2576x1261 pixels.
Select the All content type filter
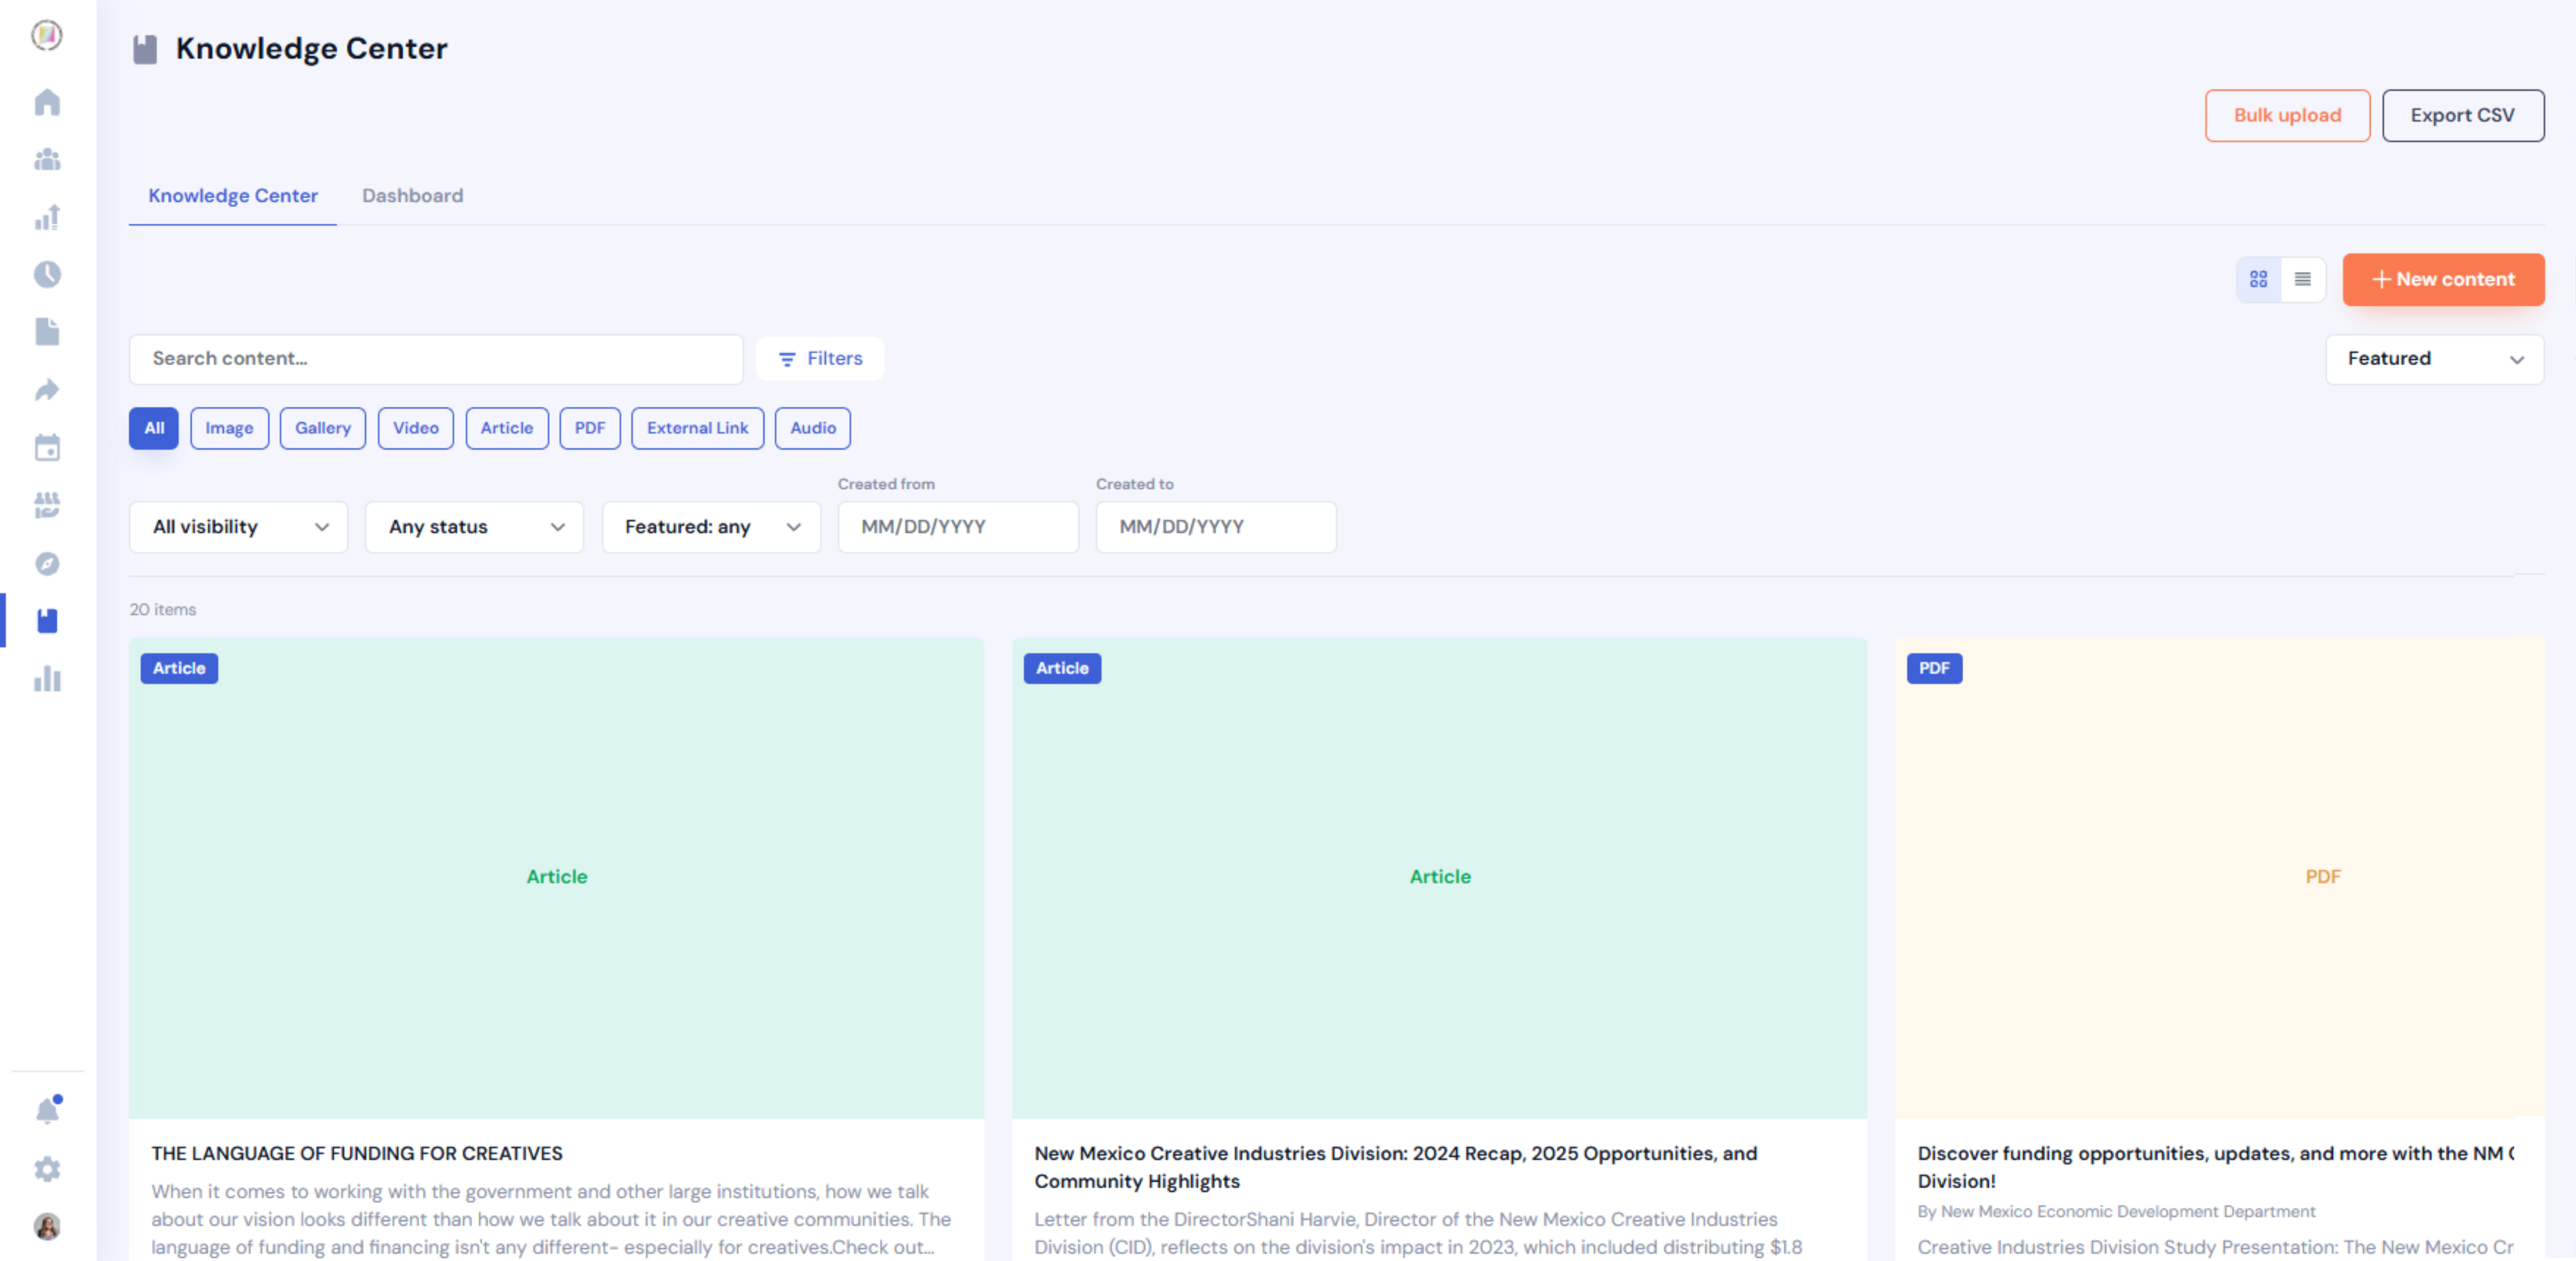tap(154, 428)
